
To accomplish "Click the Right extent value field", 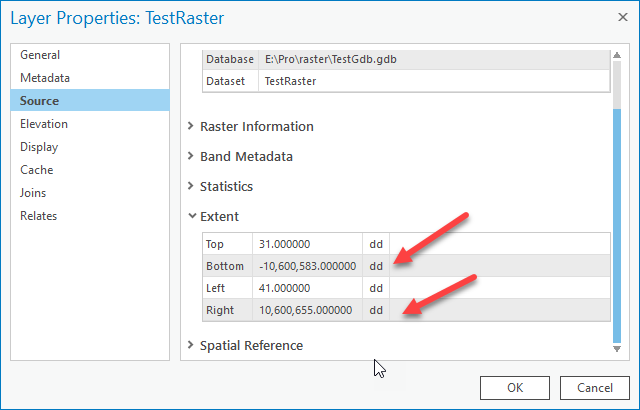I will coord(307,310).
